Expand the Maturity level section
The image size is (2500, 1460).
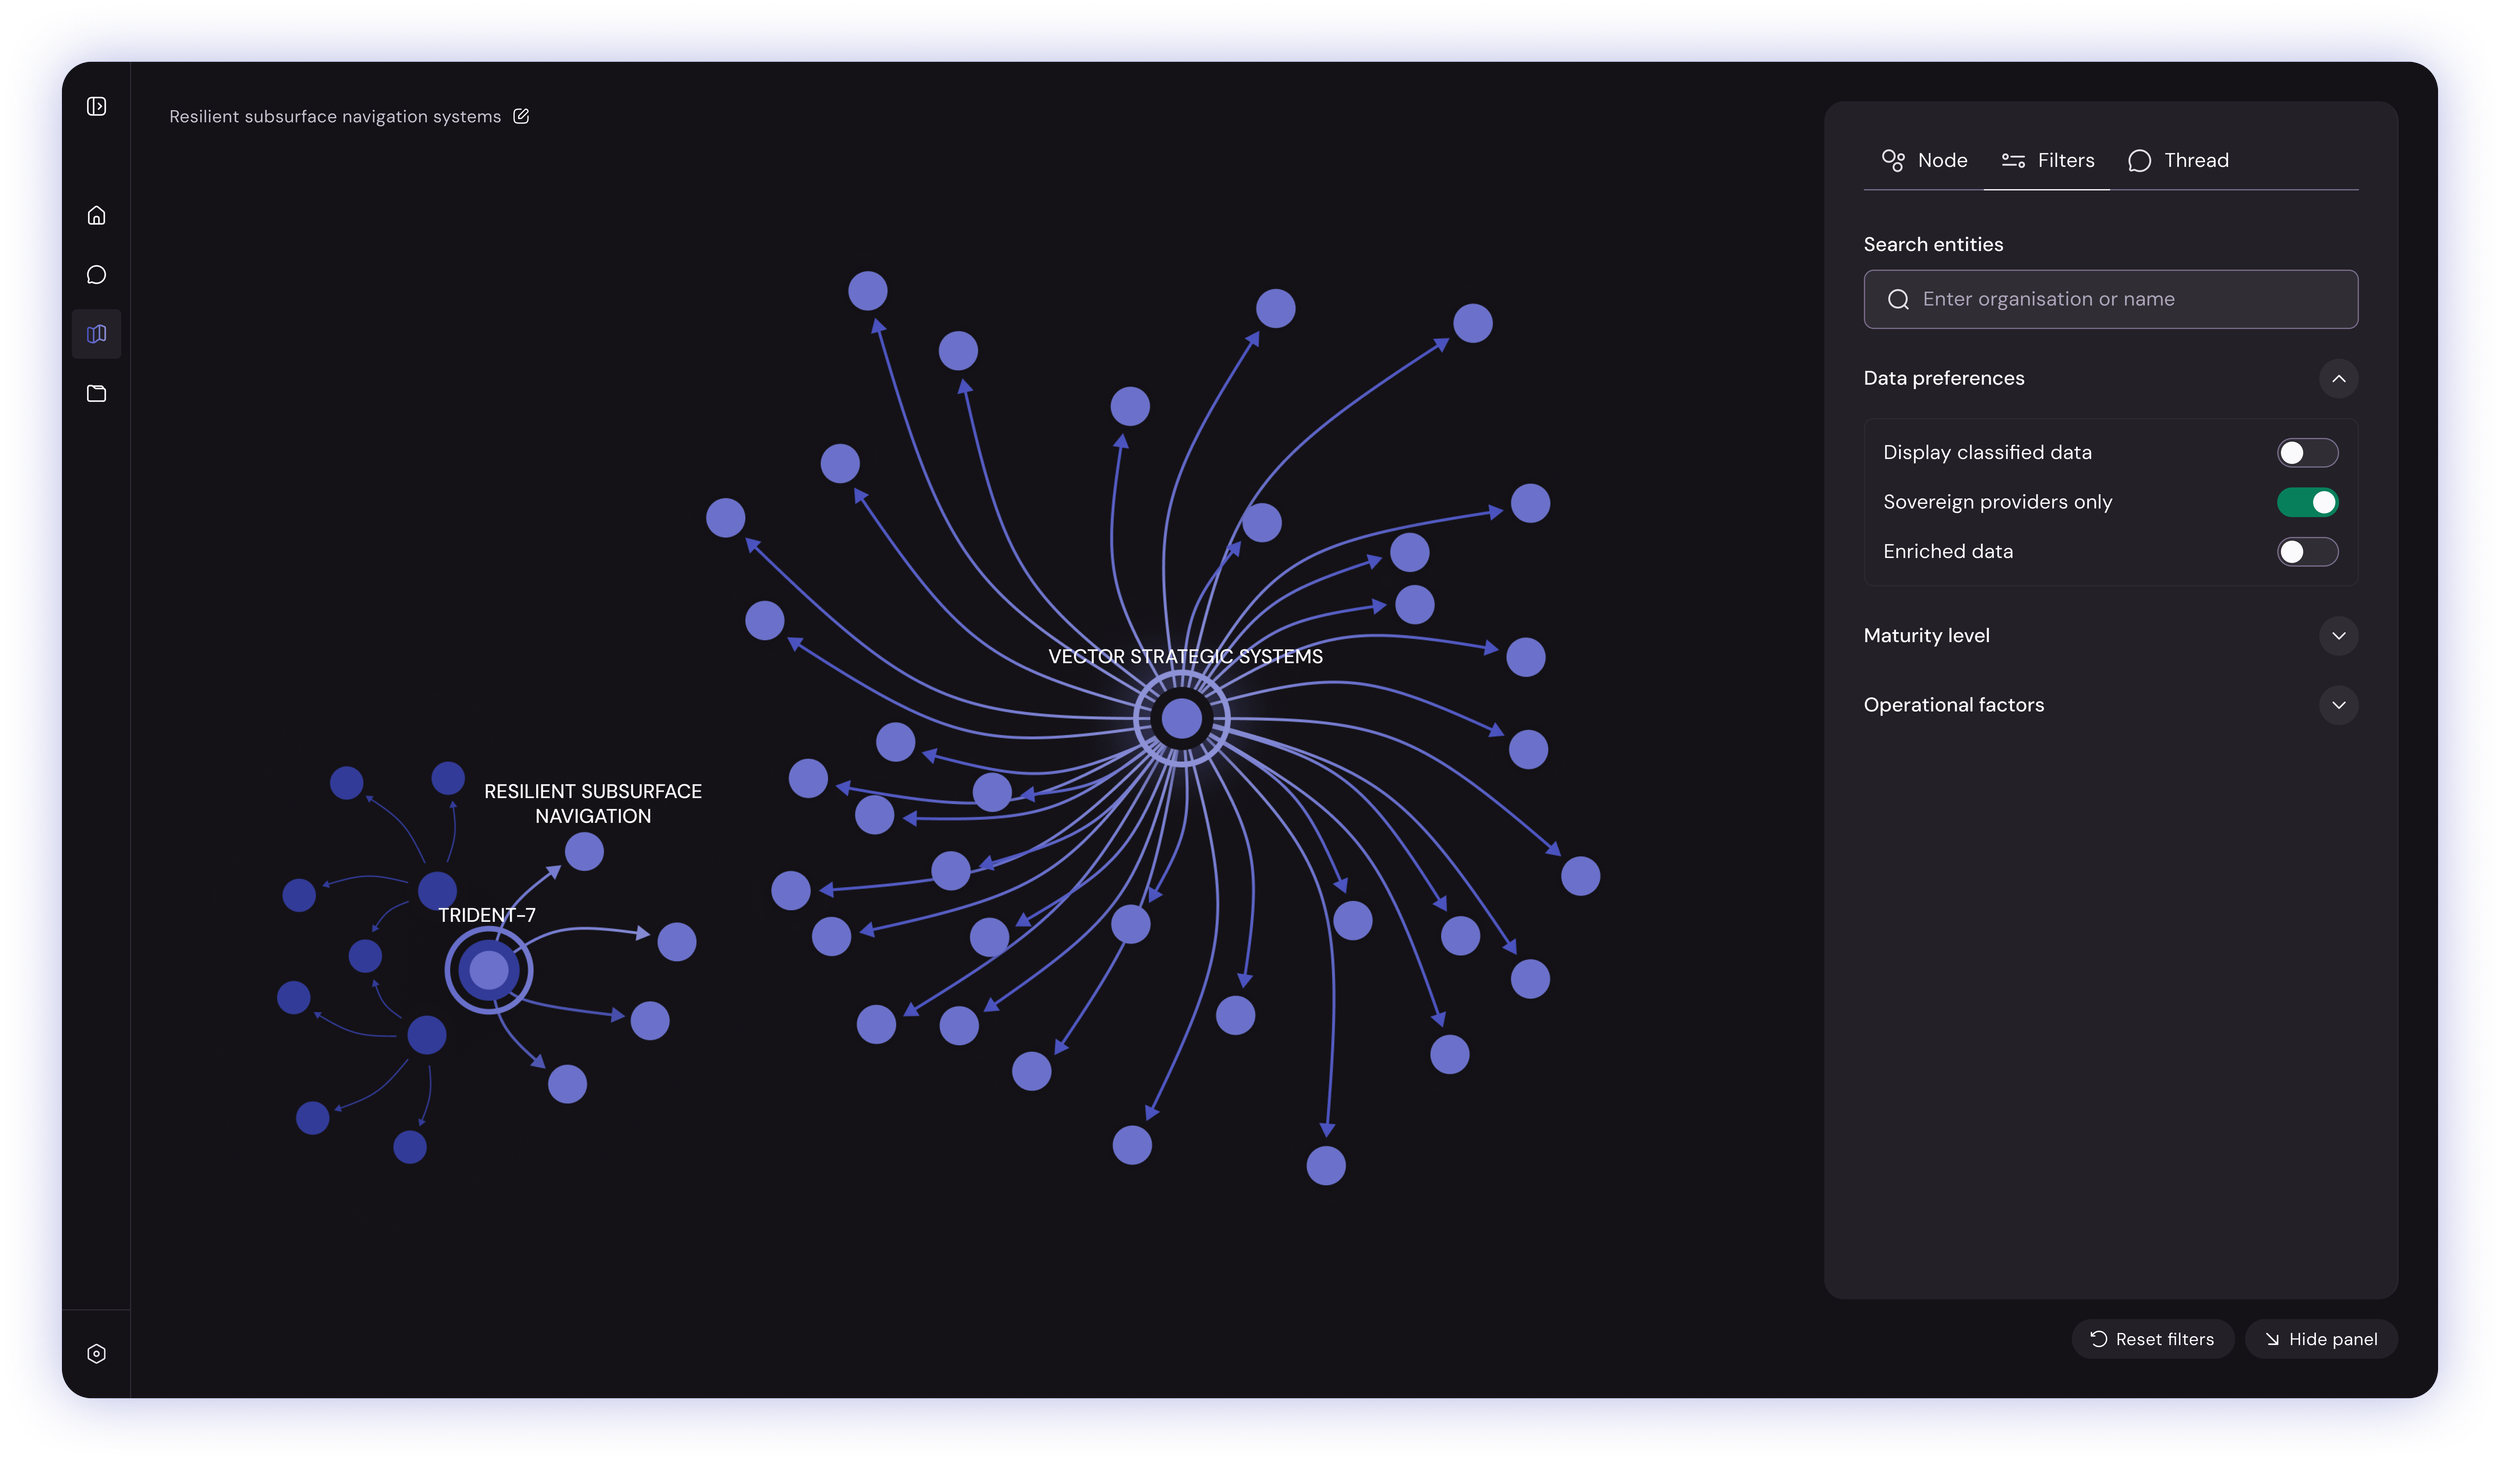click(x=2337, y=636)
